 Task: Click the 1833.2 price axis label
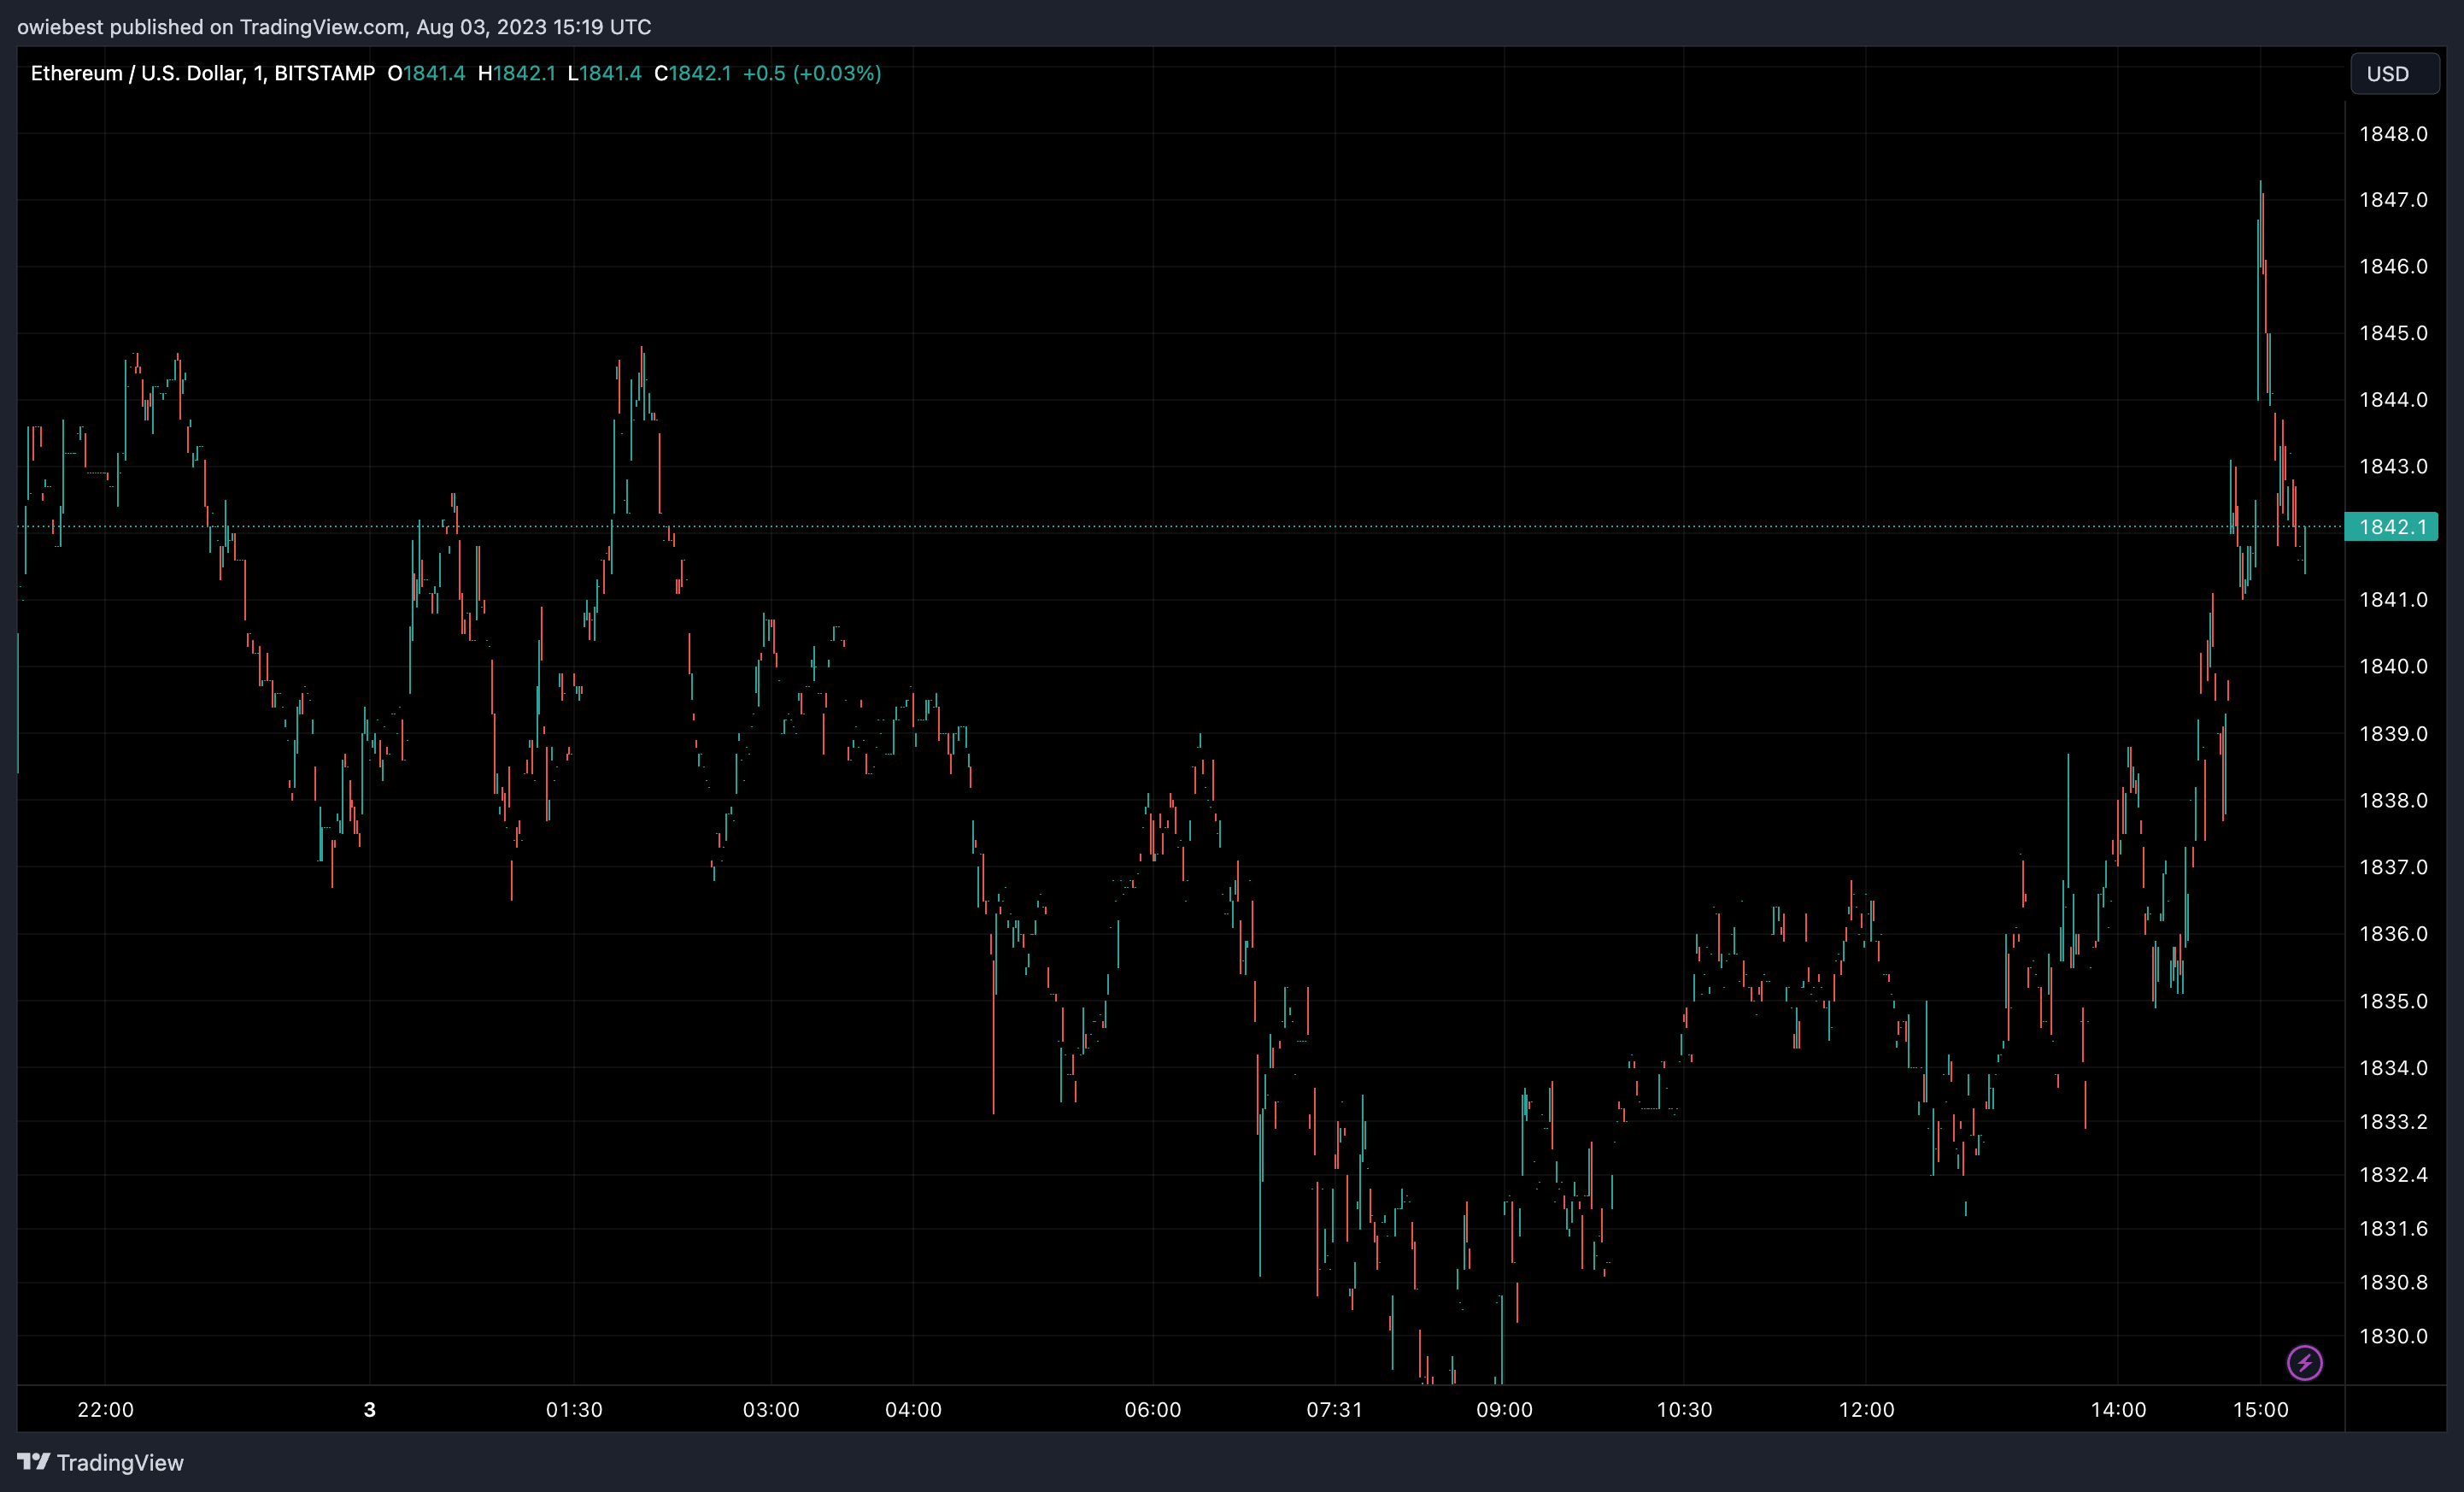point(2393,1122)
